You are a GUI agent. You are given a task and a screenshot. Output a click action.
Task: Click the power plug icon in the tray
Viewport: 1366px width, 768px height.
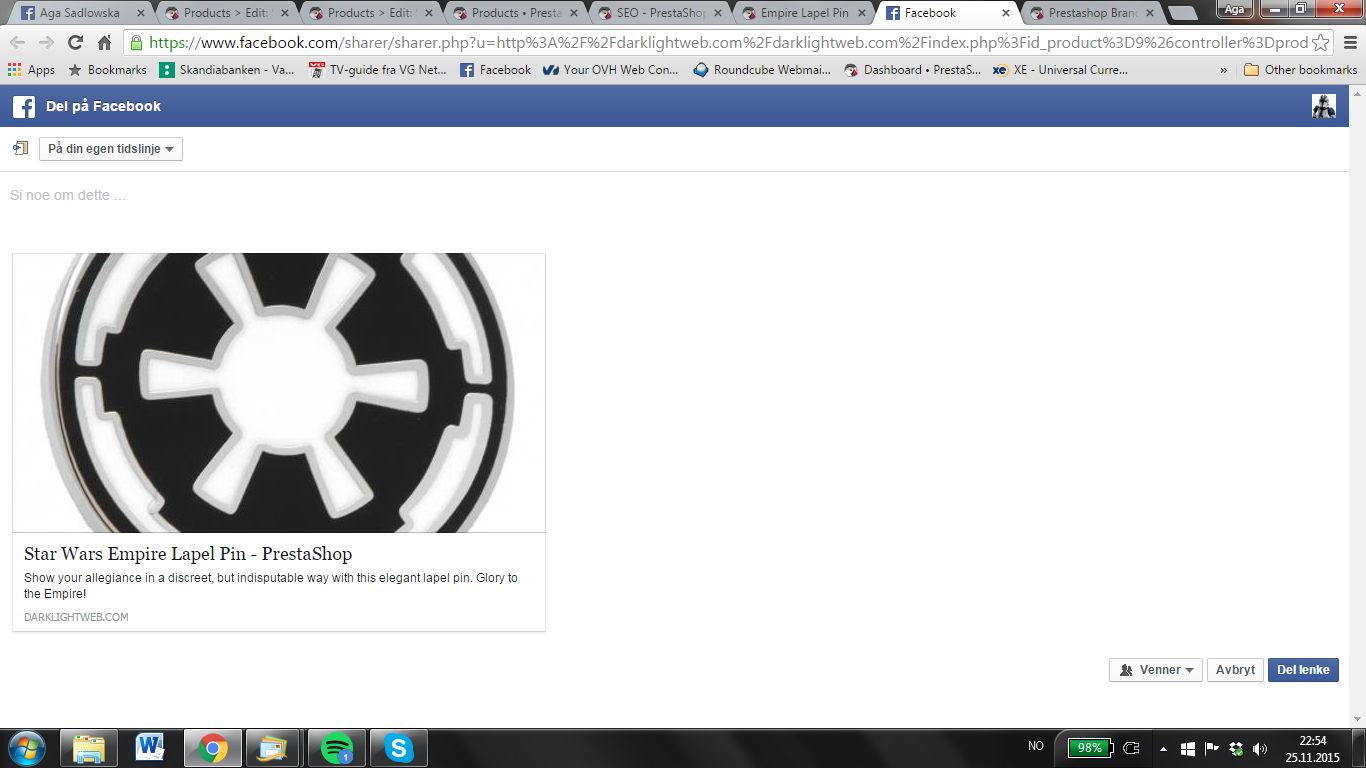[1132, 748]
